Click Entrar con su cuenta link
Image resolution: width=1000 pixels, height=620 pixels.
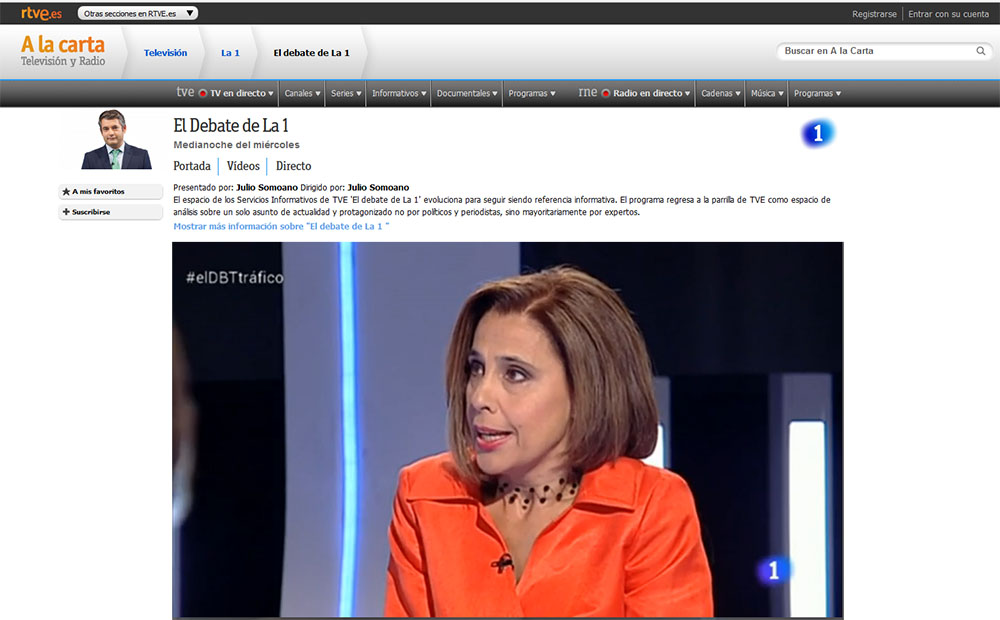[948, 14]
